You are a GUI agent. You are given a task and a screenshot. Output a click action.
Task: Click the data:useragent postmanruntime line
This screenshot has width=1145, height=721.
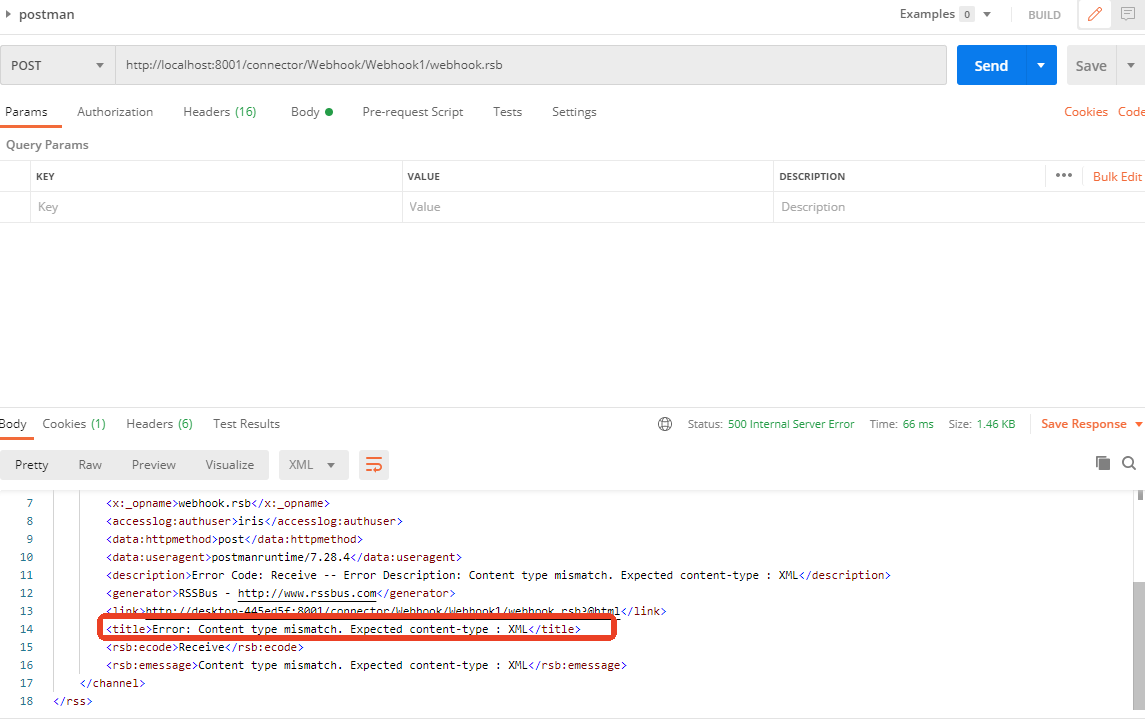[x=283, y=557]
